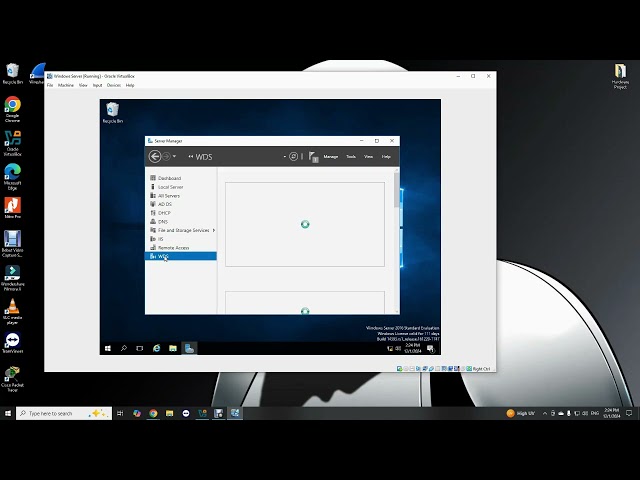Select the Nitro Pro desktop shortcut
Viewport: 640px width, 480px height.
(x=13, y=208)
